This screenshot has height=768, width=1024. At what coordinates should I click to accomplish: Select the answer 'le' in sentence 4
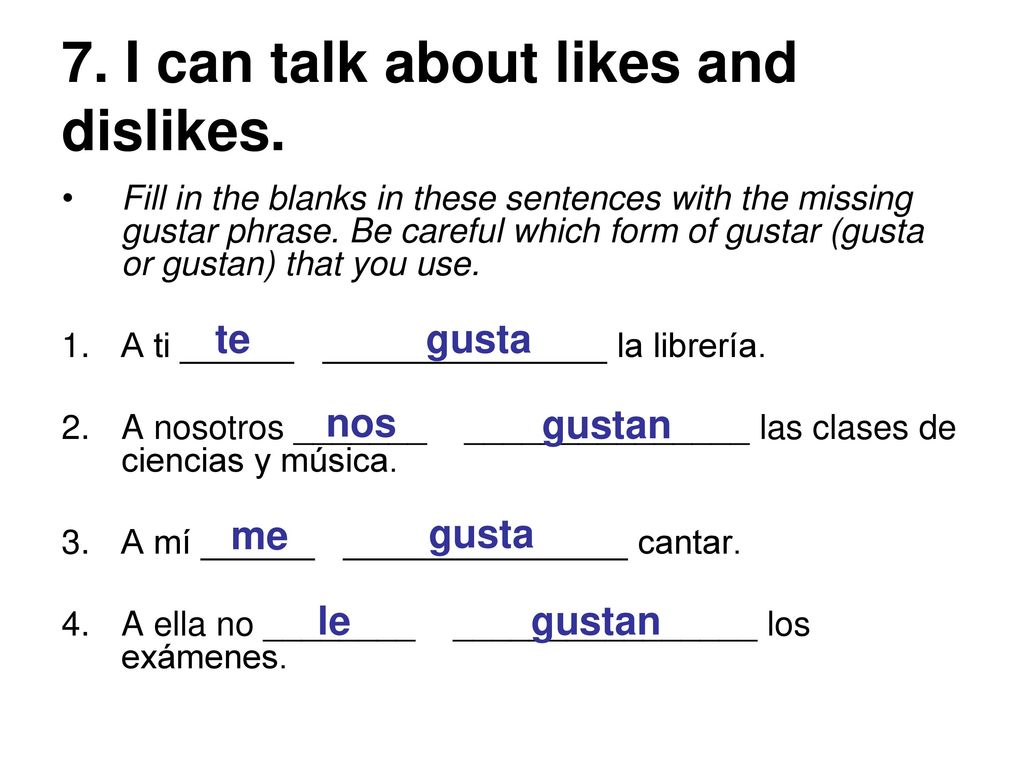334,620
